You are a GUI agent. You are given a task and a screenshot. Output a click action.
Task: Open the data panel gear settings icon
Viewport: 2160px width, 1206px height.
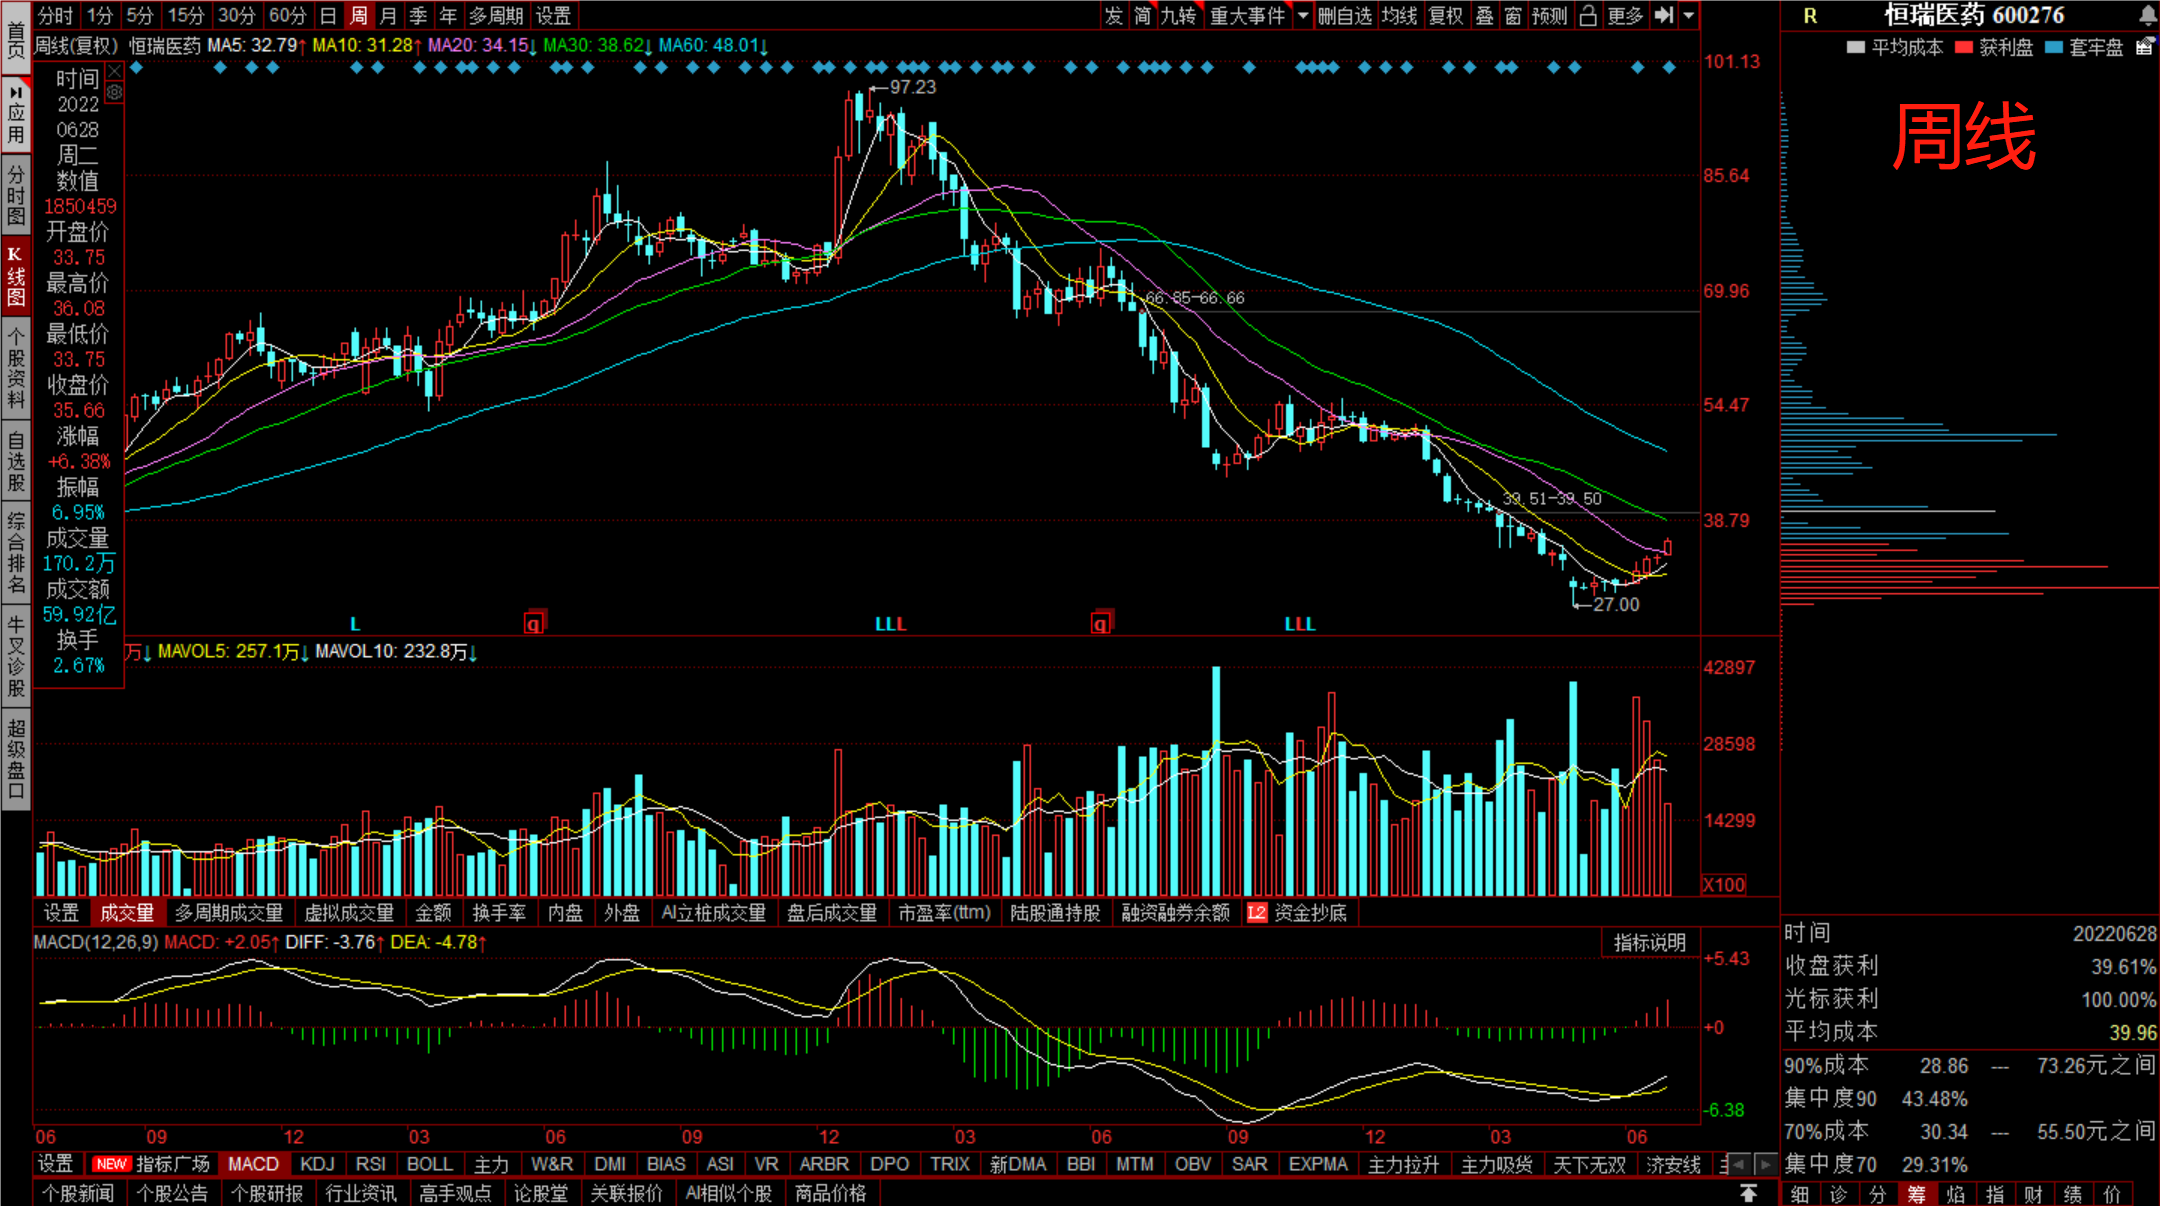point(114,93)
